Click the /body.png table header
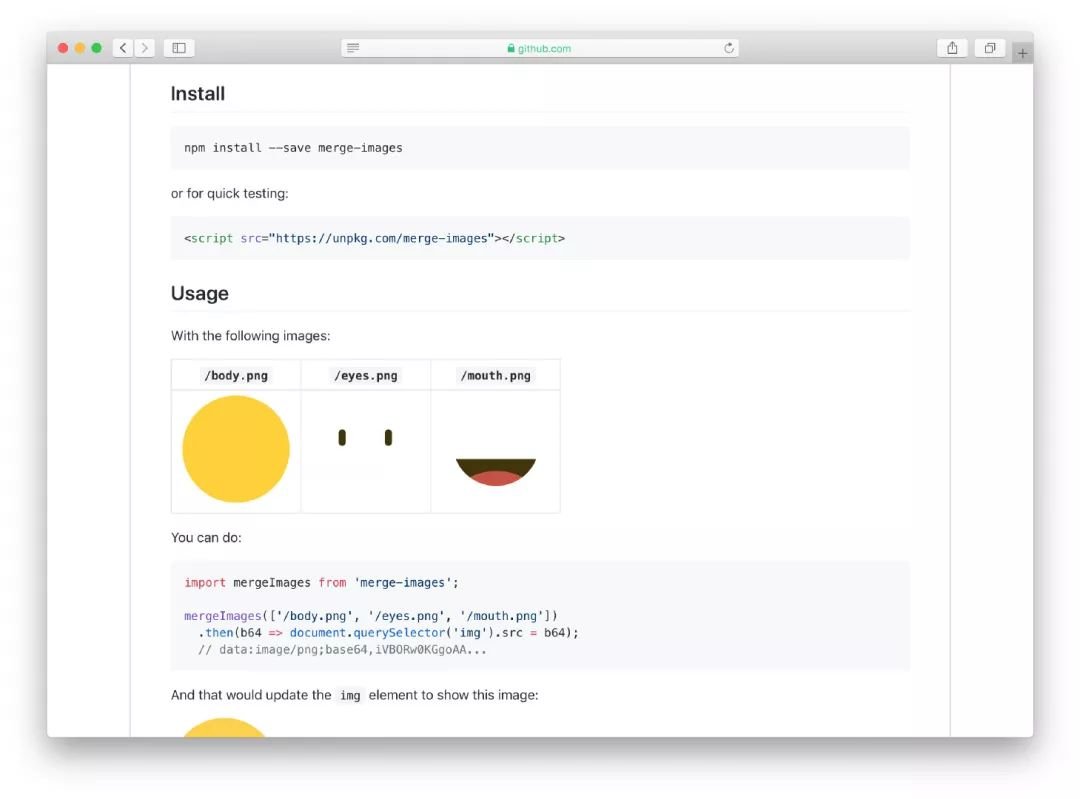Viewport: 1080px width, 799px height. coord(236,376)
